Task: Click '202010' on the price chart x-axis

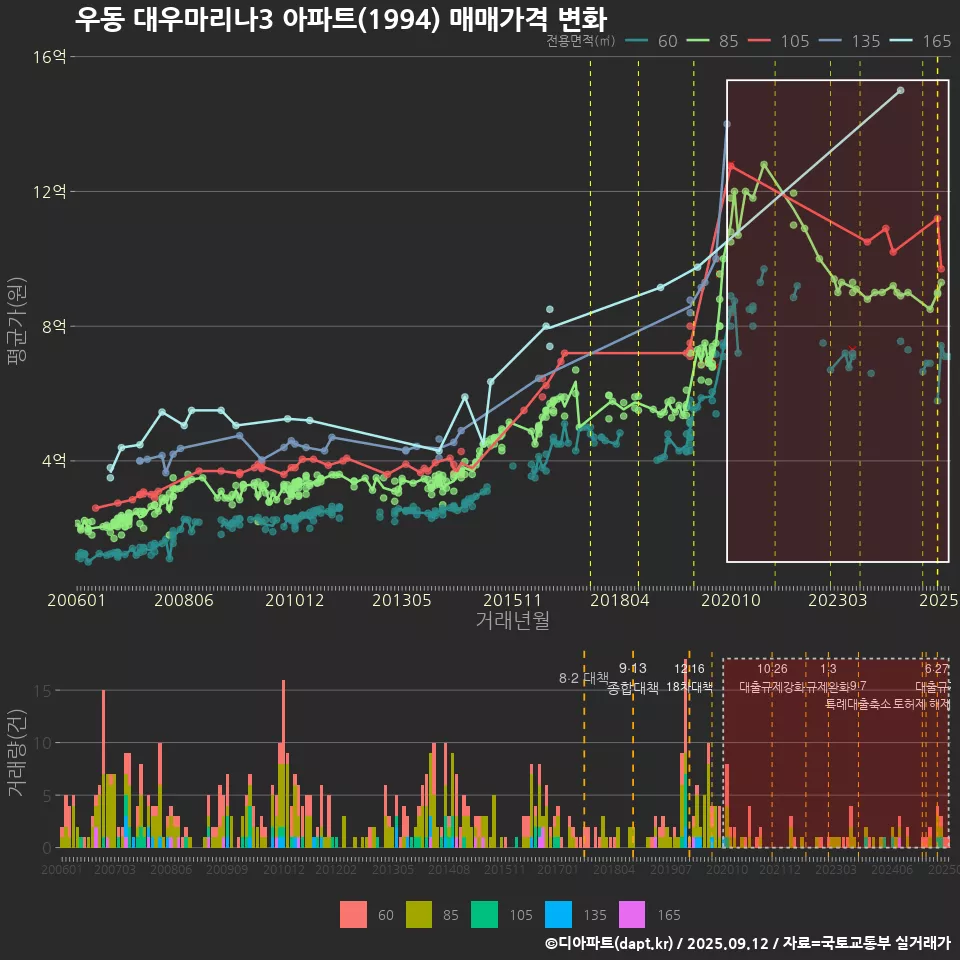Action: tap(730, 600)
